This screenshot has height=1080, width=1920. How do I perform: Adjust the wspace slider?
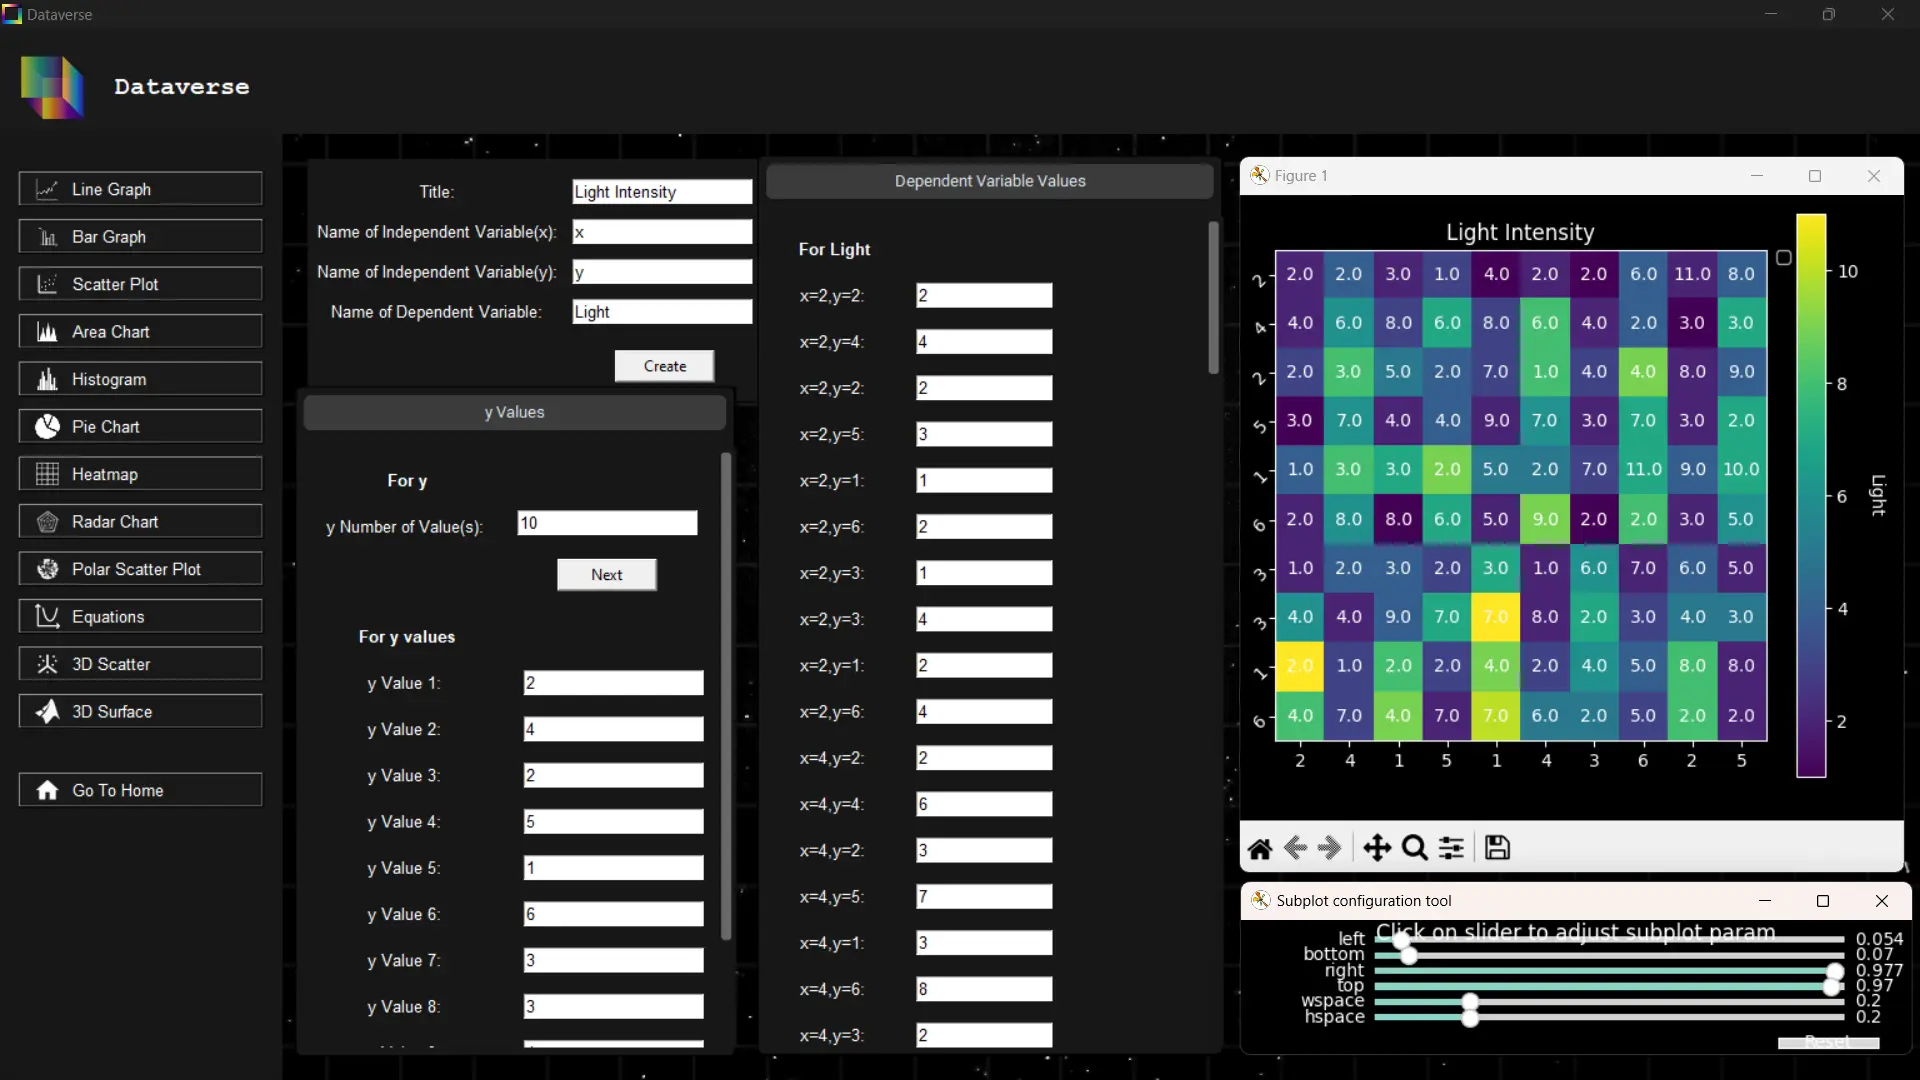click(x=1470, y=1001)
